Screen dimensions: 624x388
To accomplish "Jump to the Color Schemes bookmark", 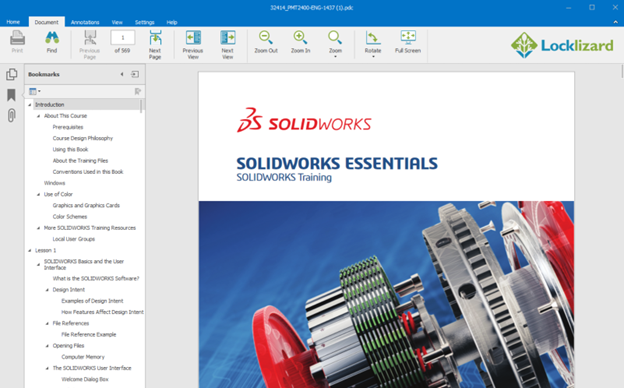I will point(70,216).
